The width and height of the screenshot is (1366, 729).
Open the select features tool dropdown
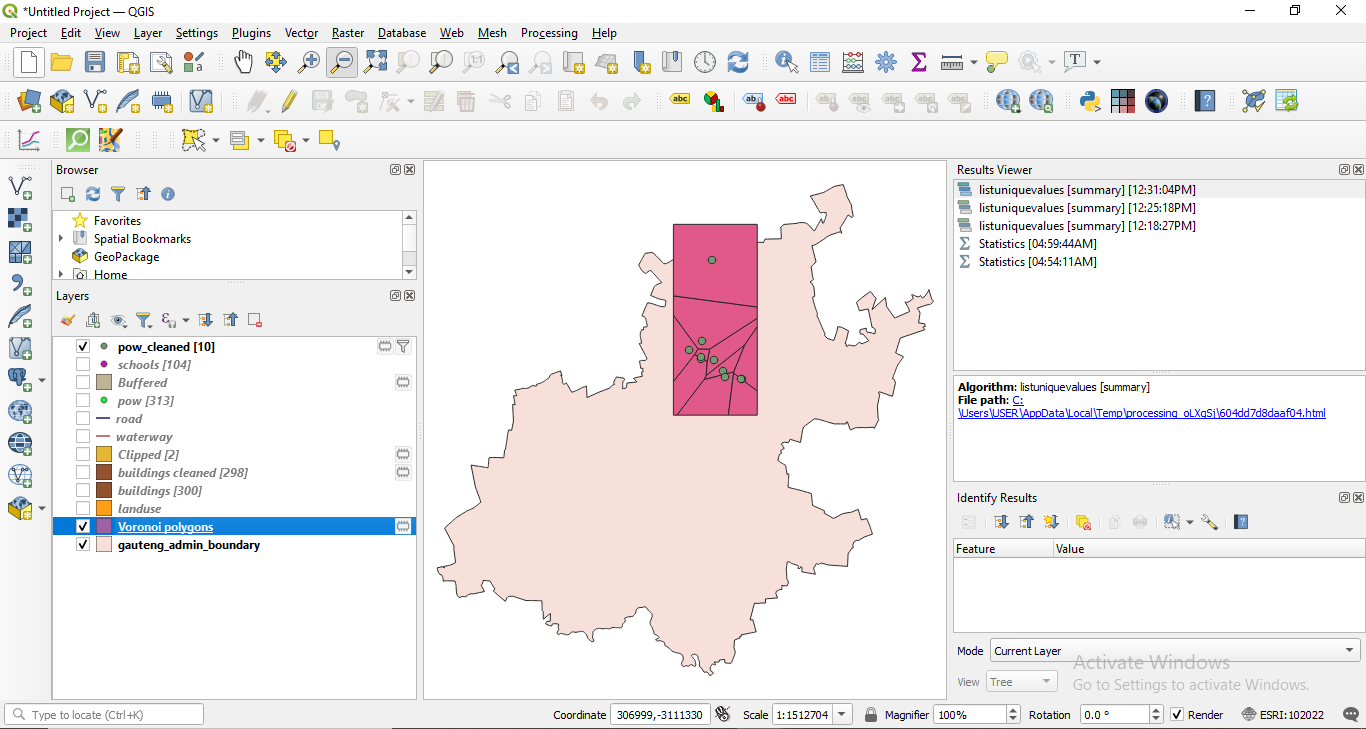[x=216, y=141]
